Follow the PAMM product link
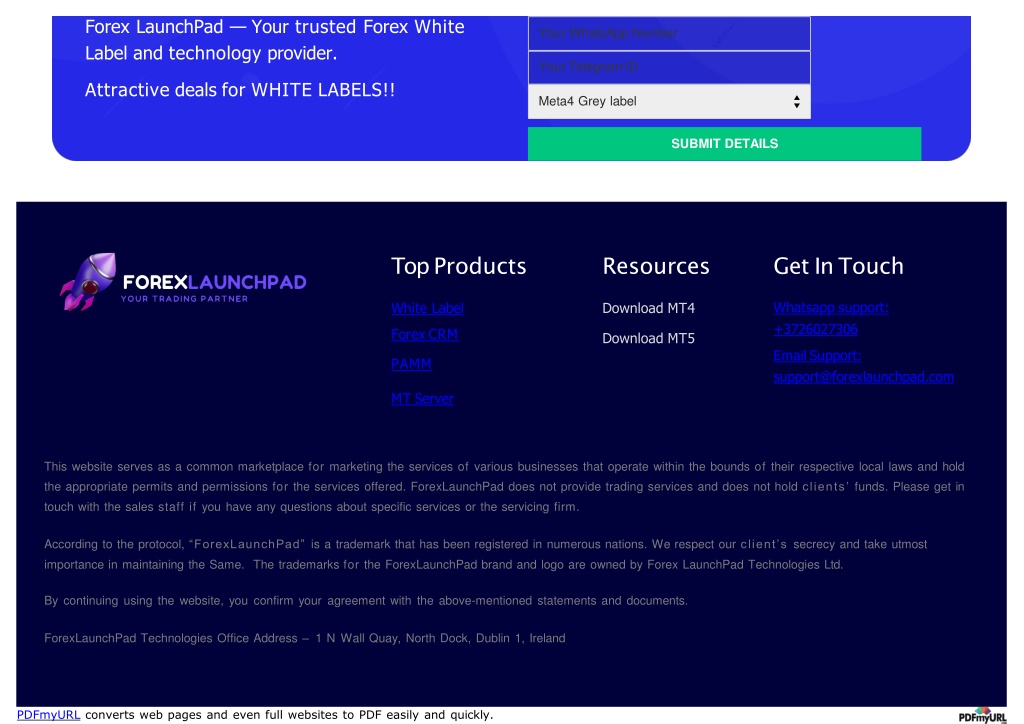The image size is (1024, 724). 411,364
